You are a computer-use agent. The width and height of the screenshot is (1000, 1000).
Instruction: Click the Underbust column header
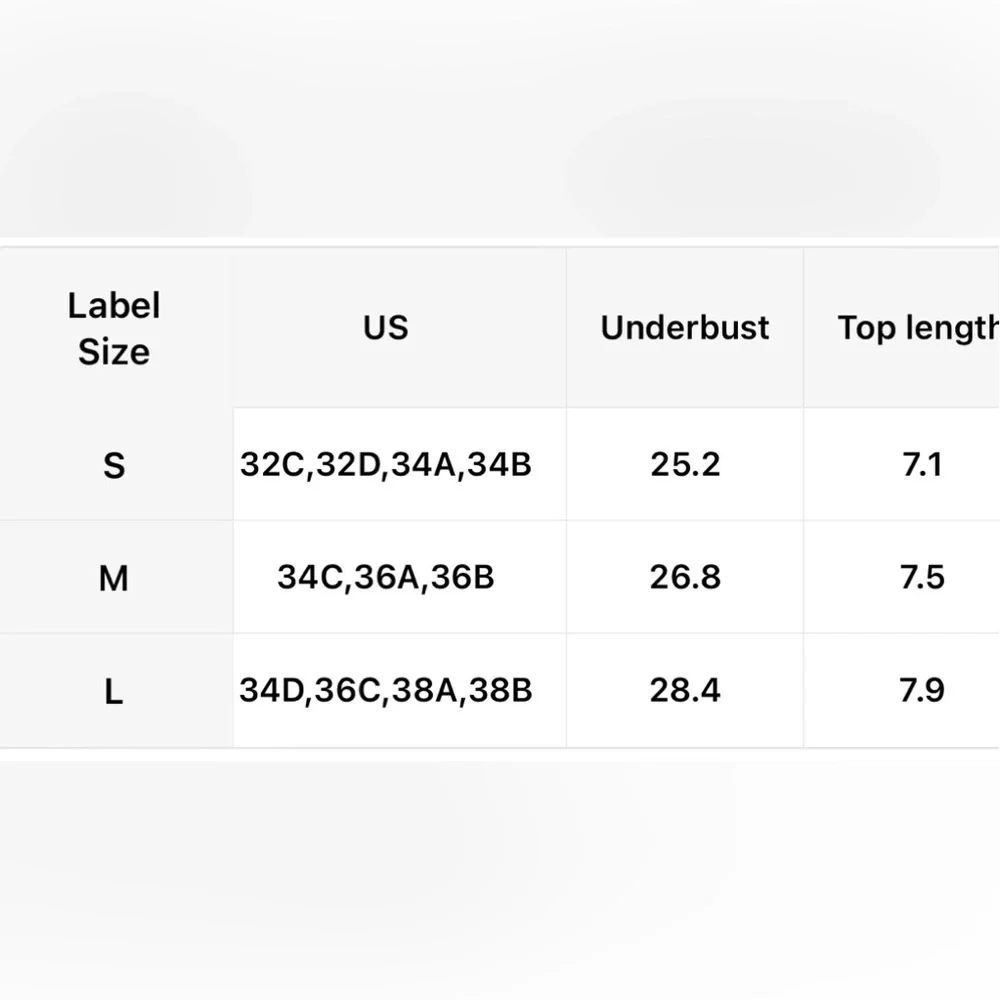tap(684, 328)
